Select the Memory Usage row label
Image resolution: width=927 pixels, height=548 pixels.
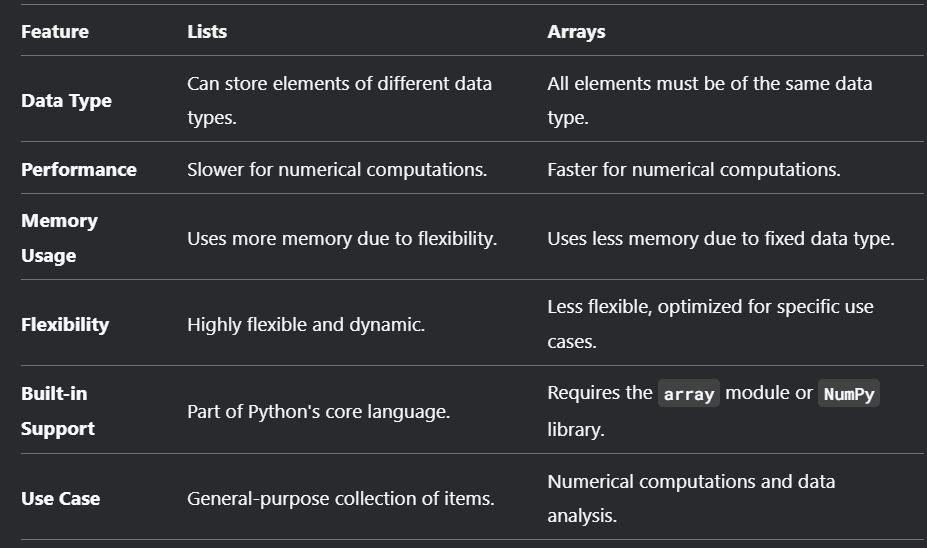(x=59, y=238)
